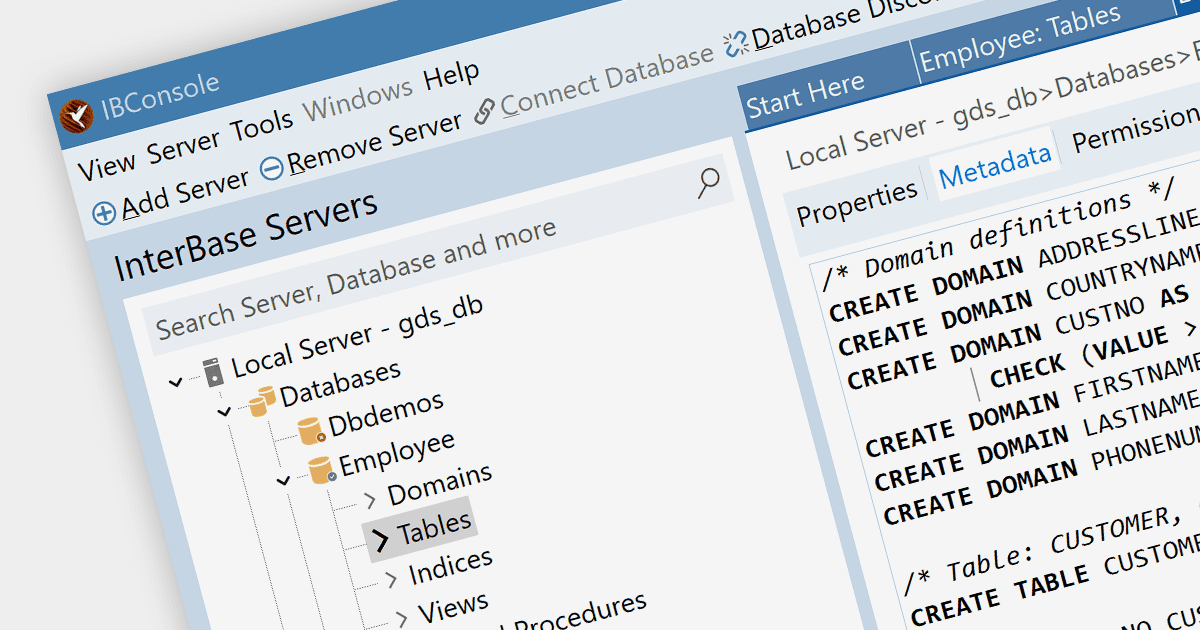Screen dimensions: 1200x630
Task: Click the Add Server plus icon
Action: [104, 213]
